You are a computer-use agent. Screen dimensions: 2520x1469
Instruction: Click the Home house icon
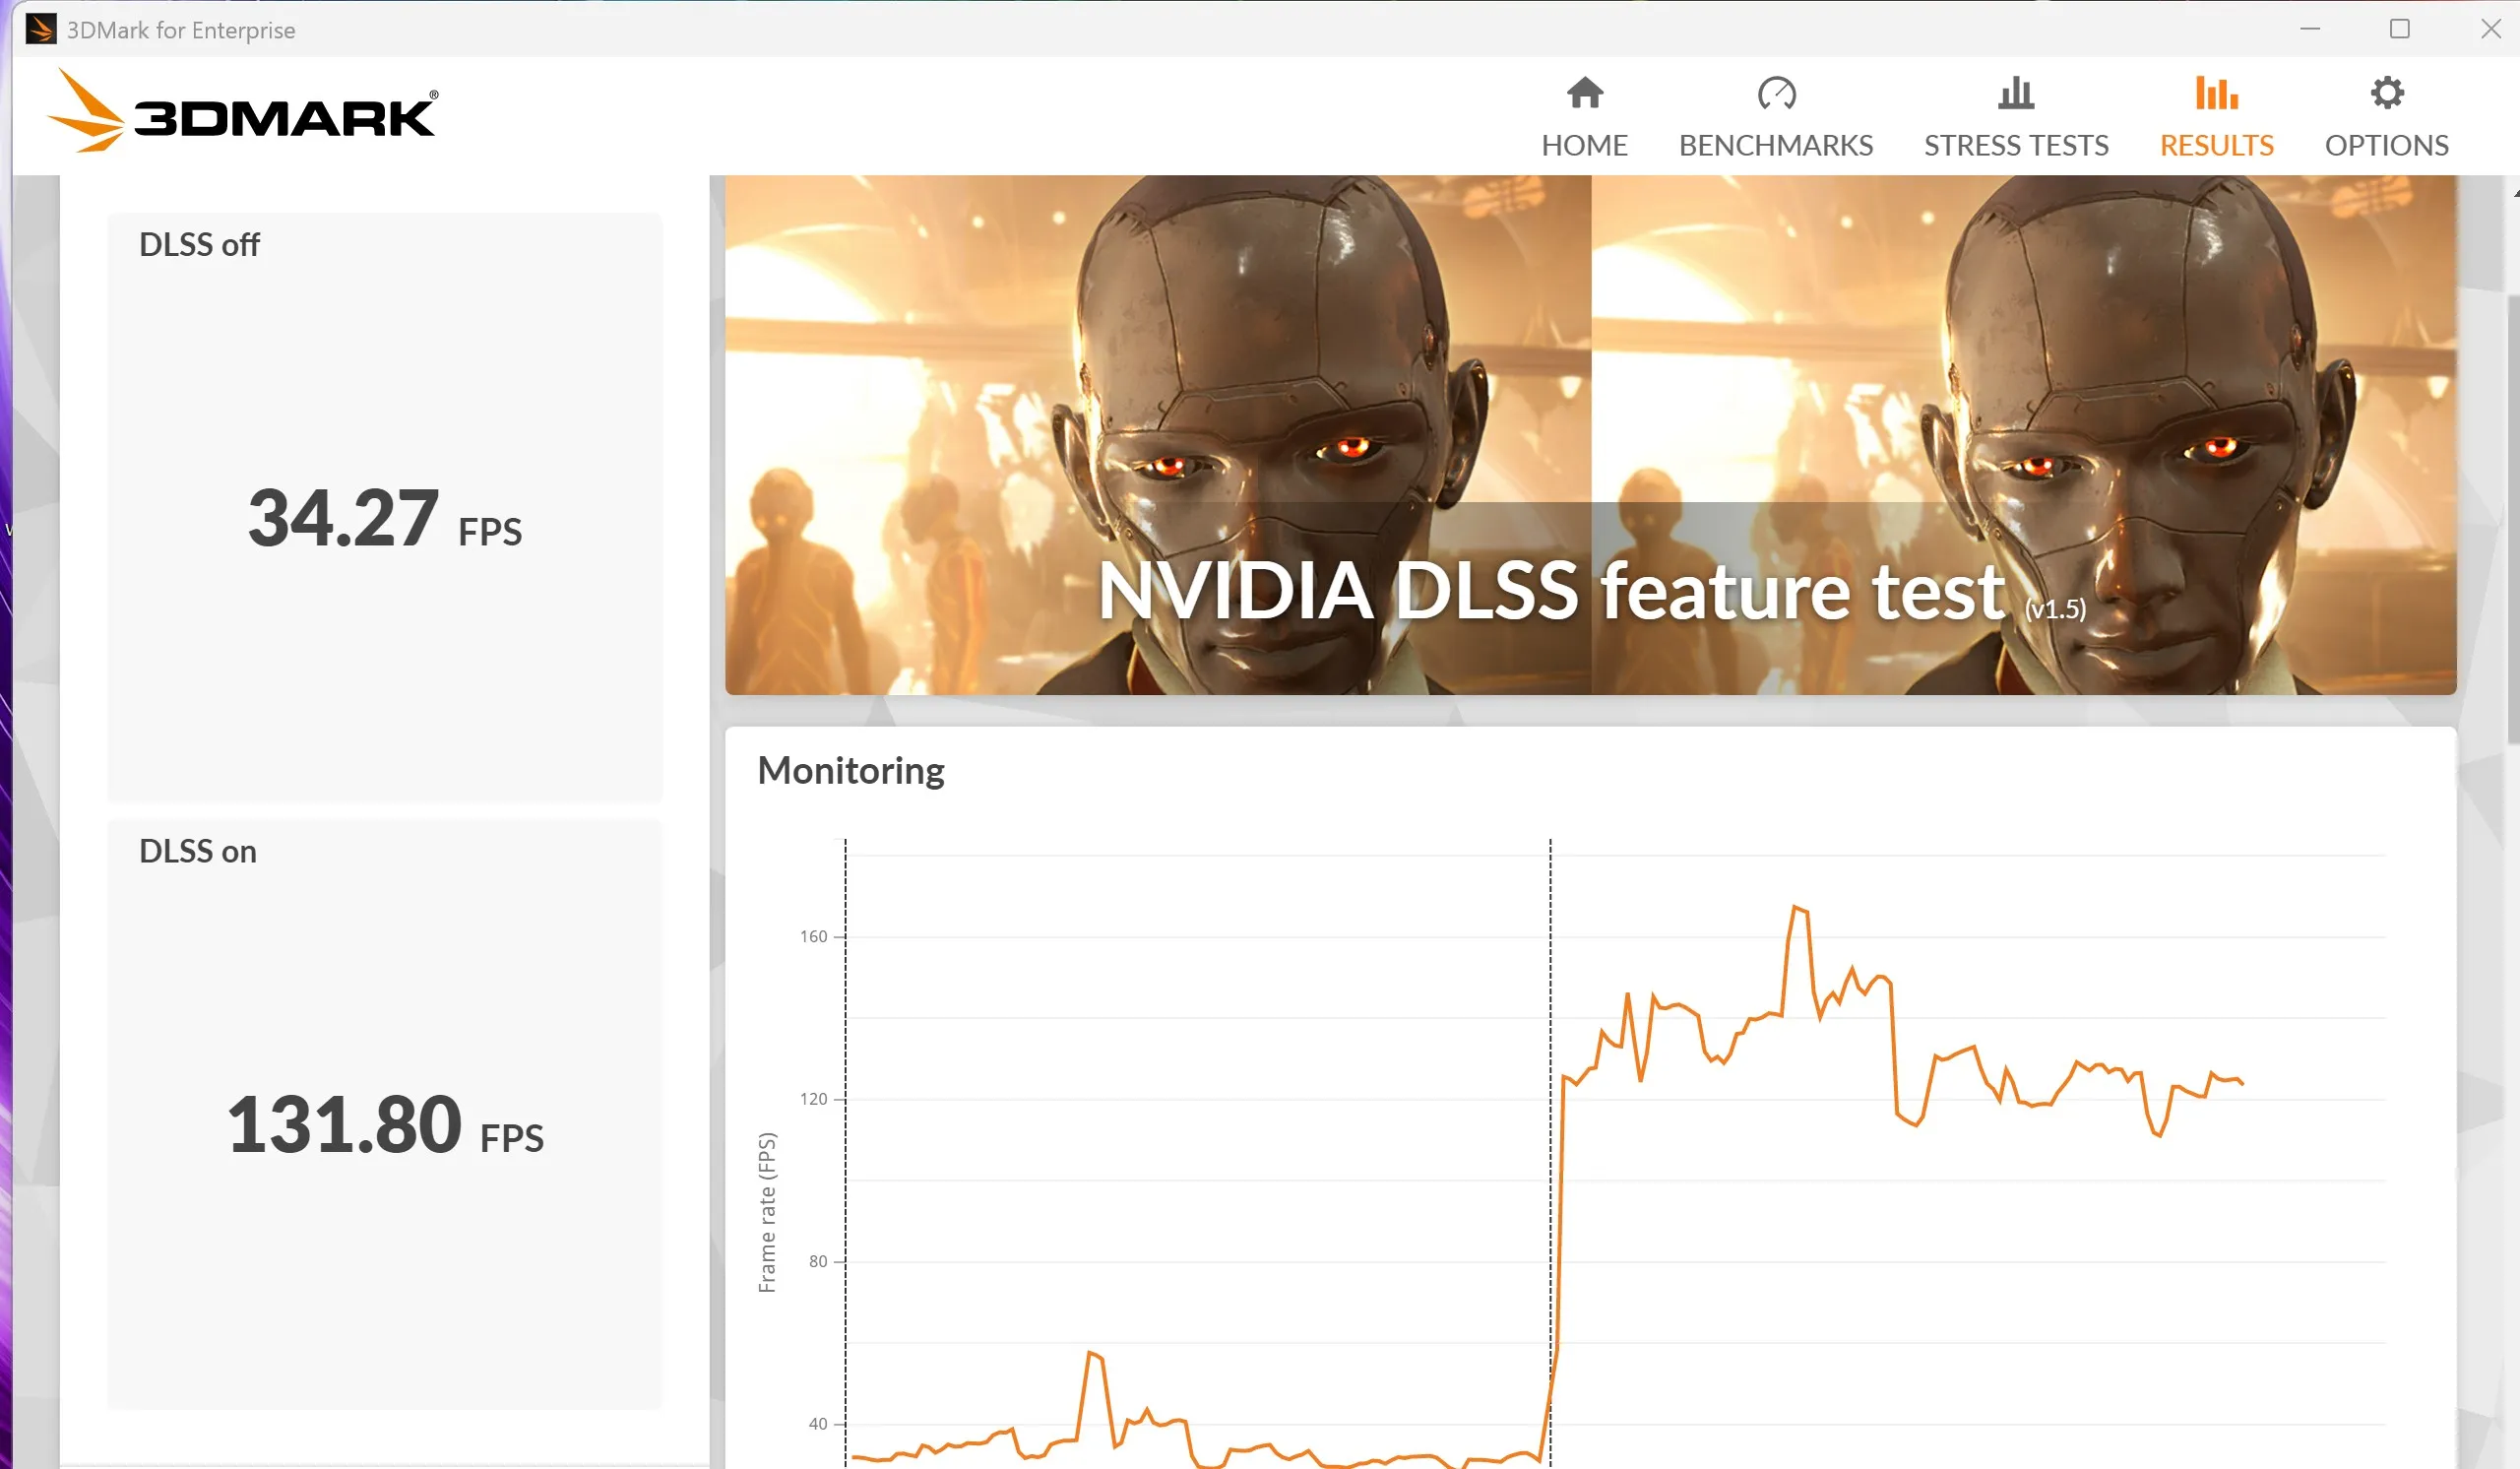click(x=1585, y=93)
